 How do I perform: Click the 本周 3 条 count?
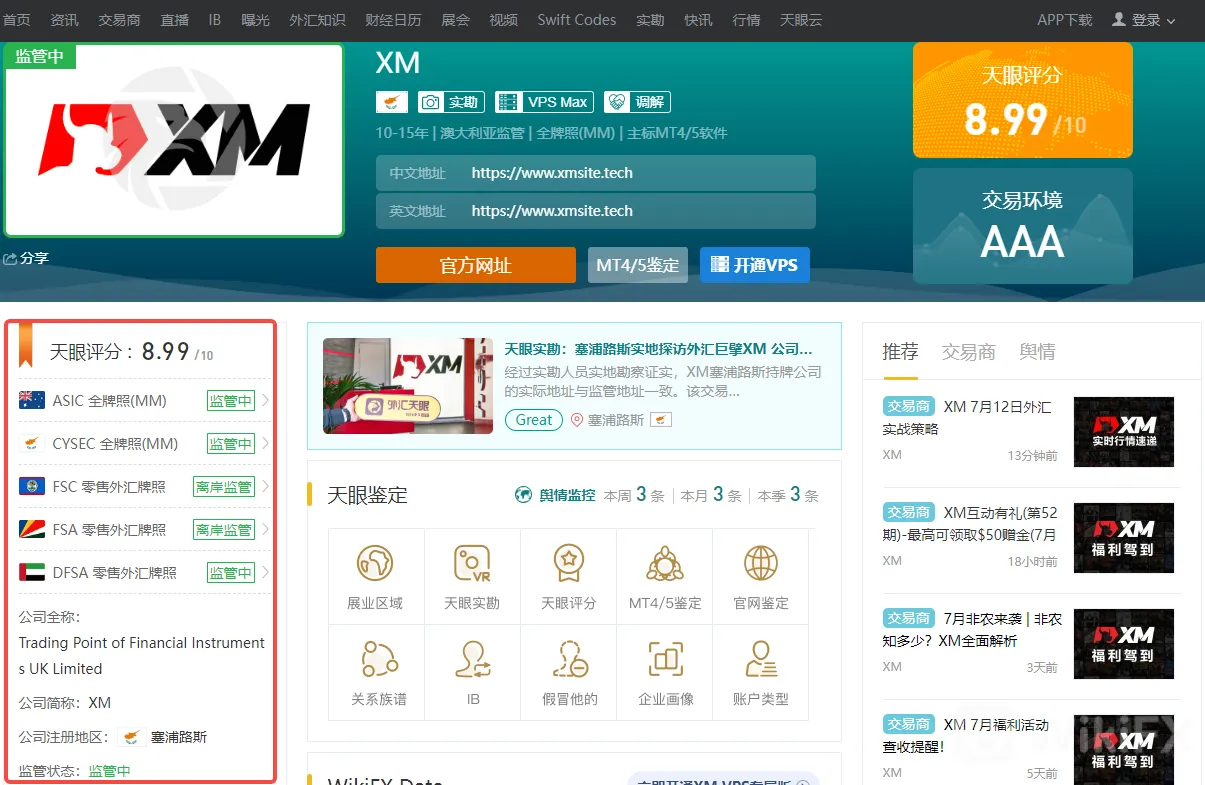pos(634,495)
